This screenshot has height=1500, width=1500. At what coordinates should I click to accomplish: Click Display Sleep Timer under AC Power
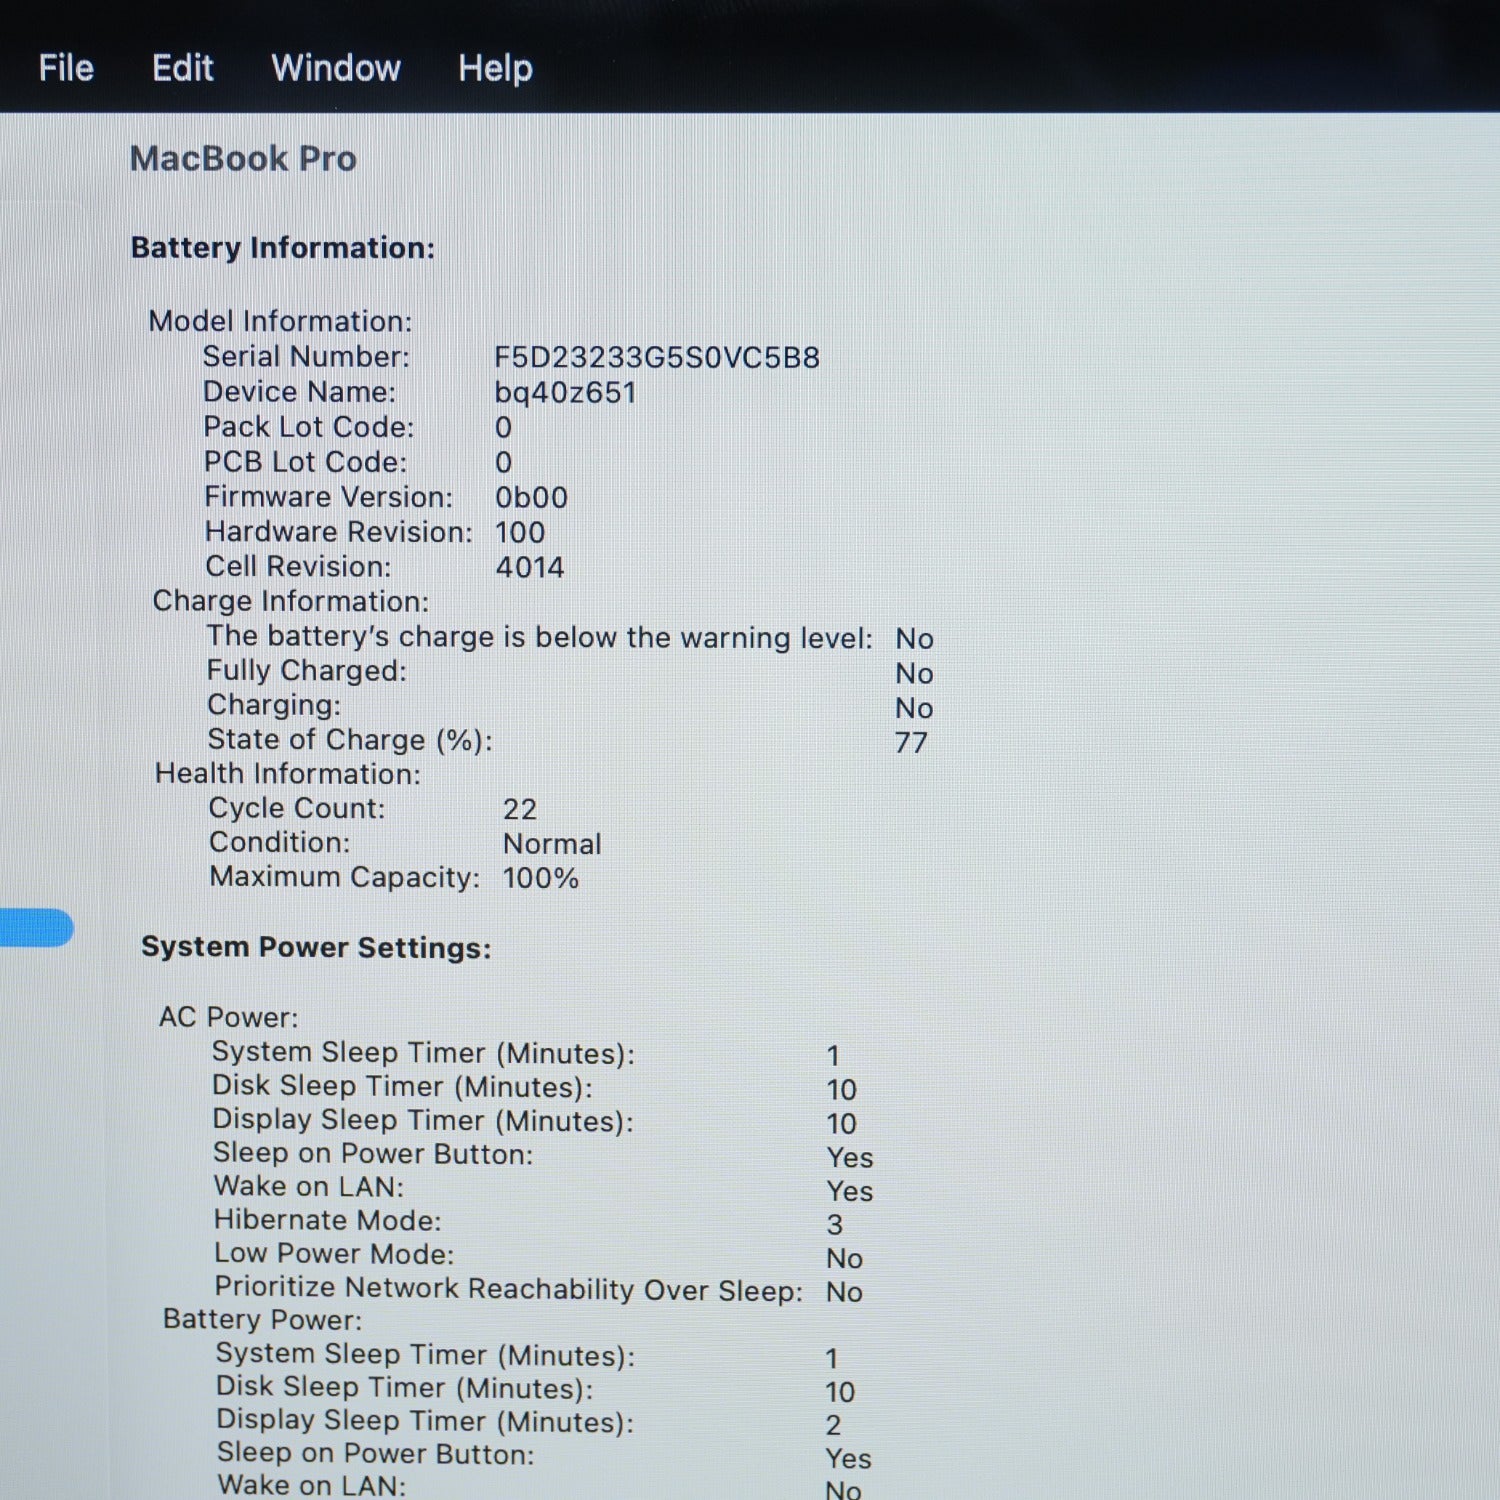(x=423, y=1120)
